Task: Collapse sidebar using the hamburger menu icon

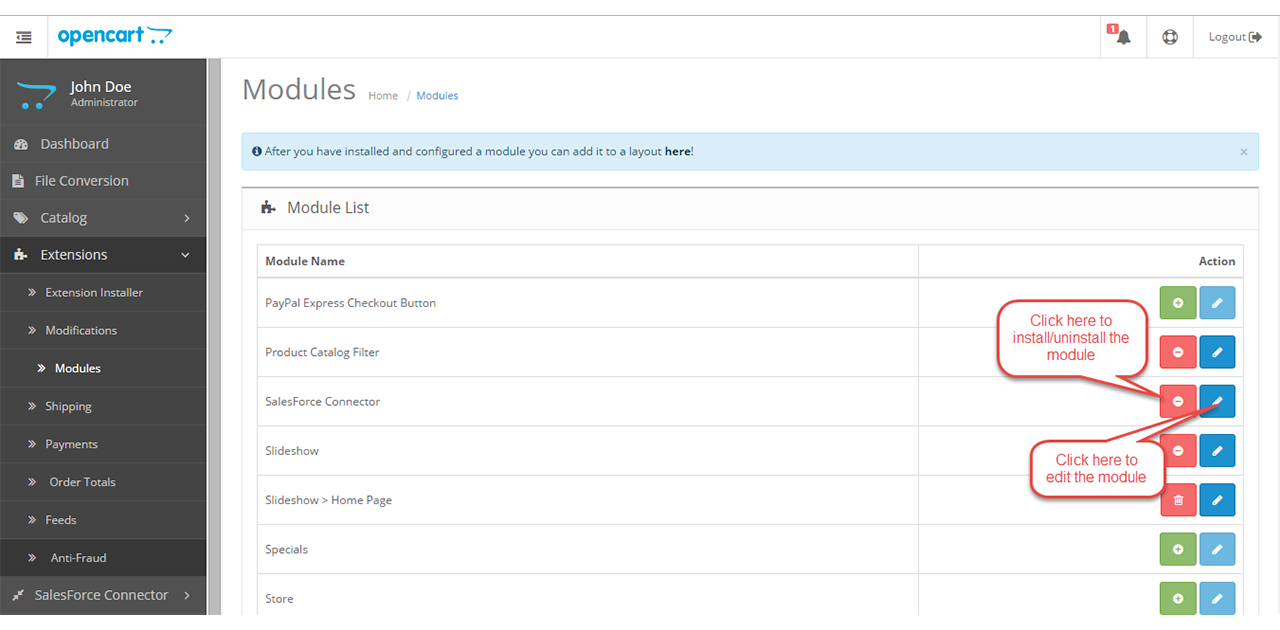Action: coord(24,37)
